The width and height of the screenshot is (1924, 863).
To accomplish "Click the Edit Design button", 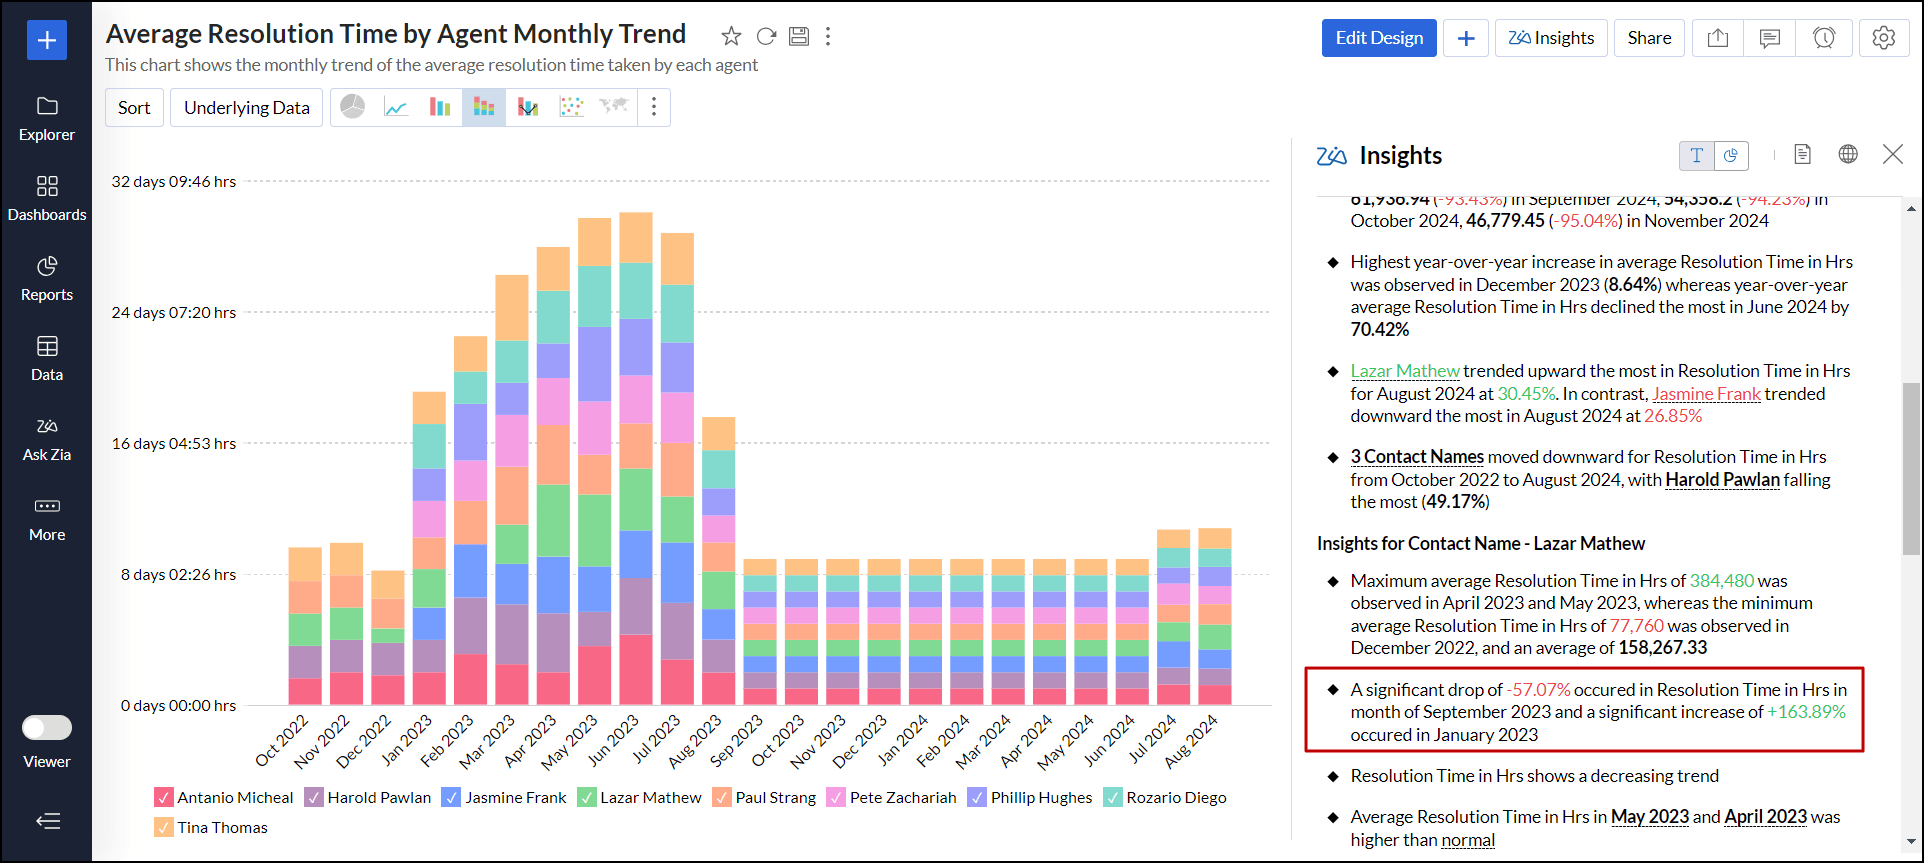I will (1379, 38).
